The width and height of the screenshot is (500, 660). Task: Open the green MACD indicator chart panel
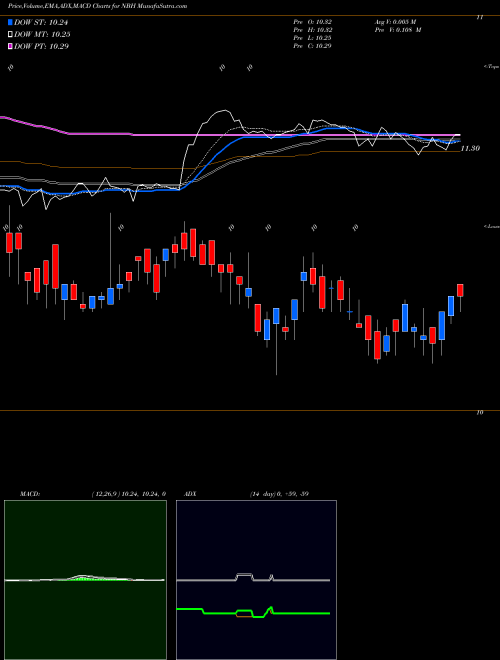pyautogui.click(x=85, y=580)
